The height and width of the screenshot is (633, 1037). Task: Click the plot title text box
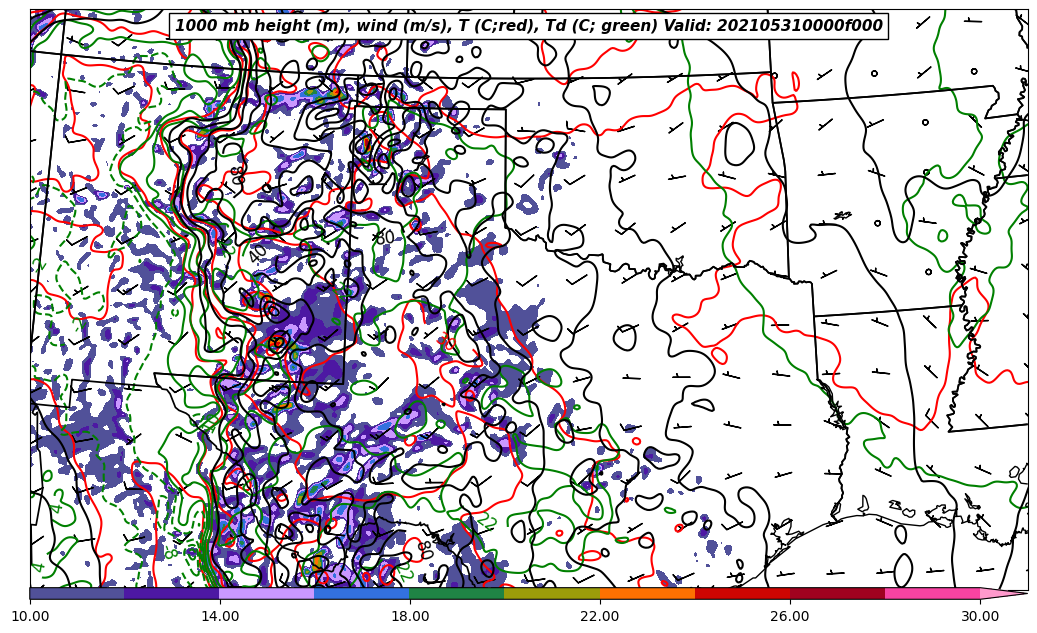pos(528,26)
